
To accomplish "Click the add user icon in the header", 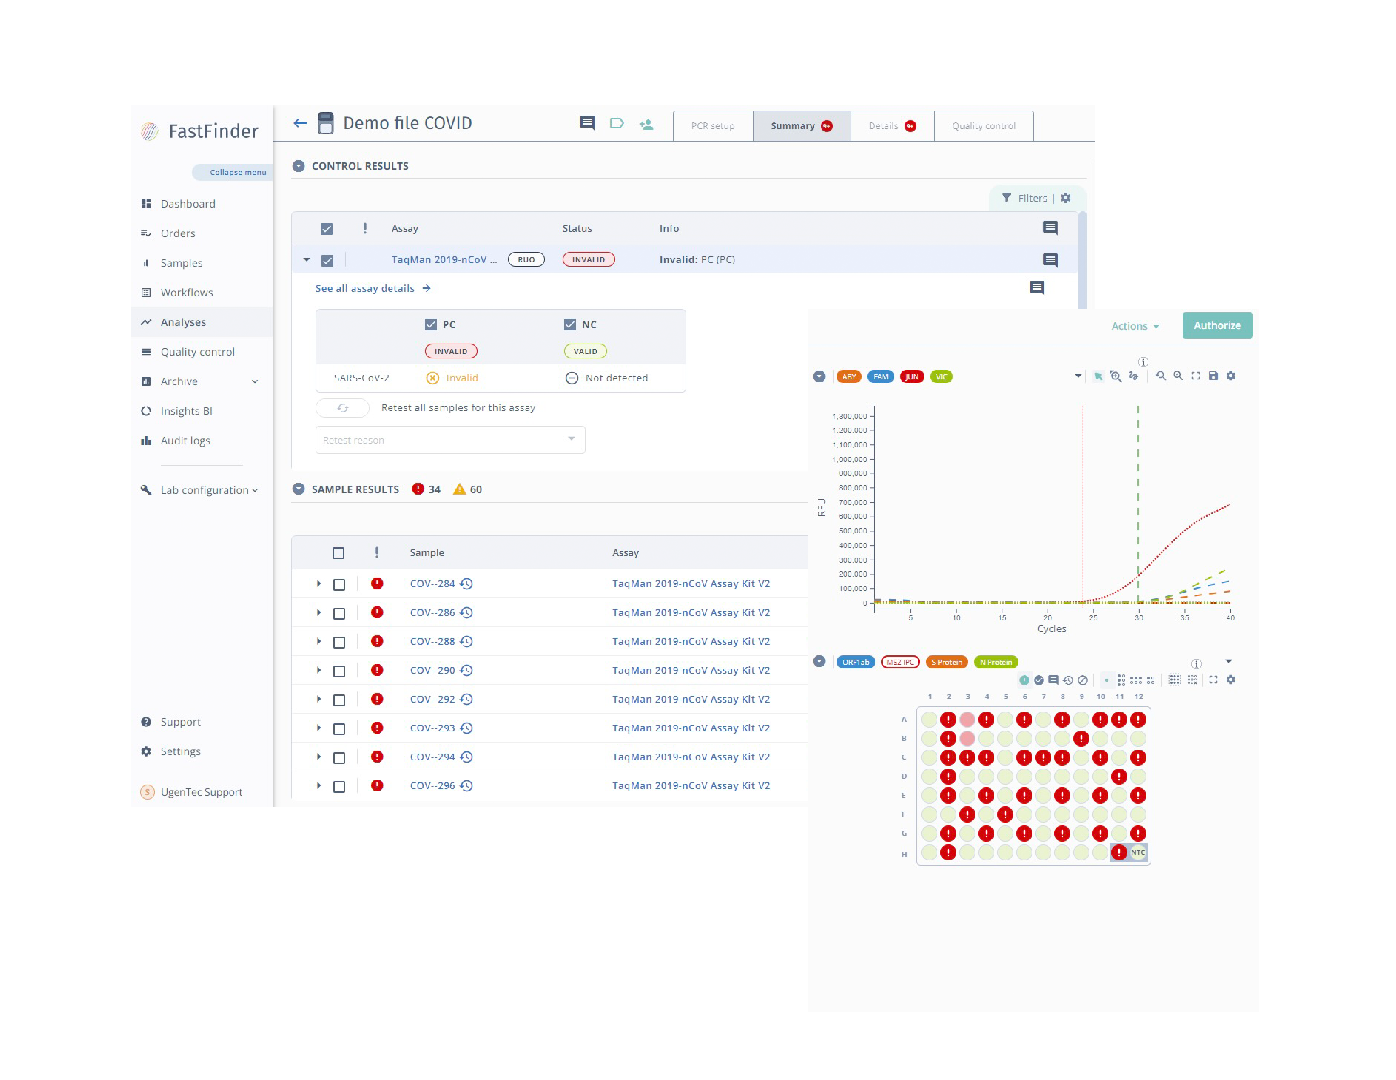I will (646, 124).
